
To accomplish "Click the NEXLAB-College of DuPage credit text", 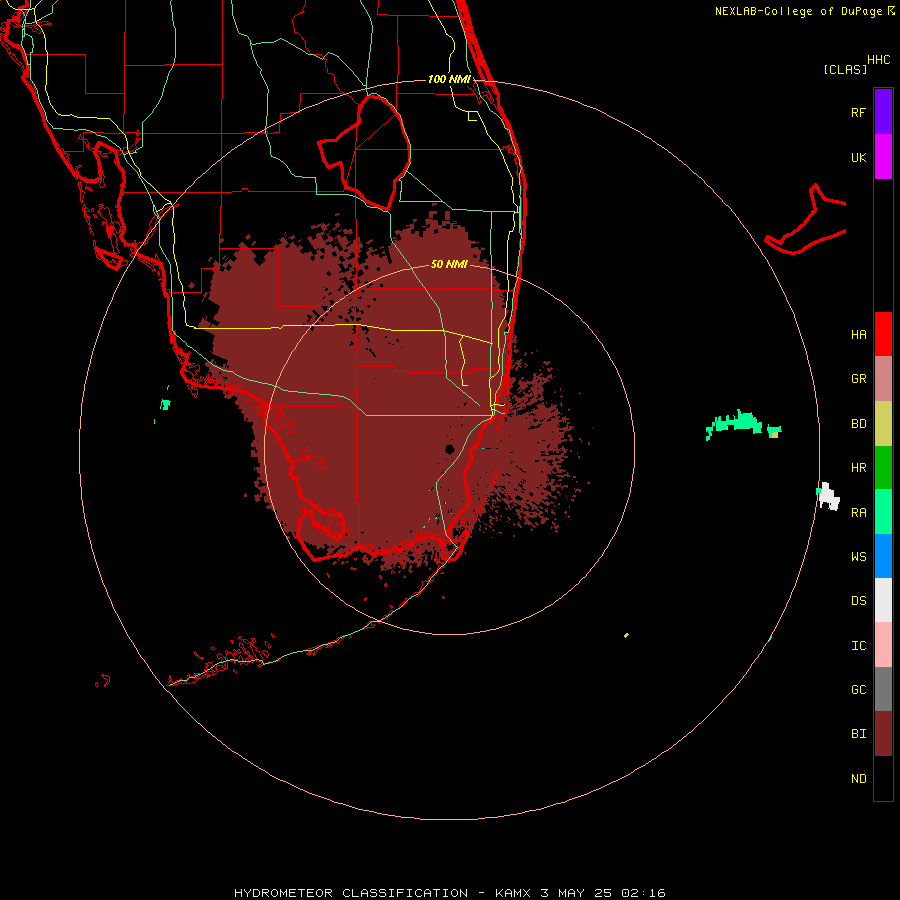I will point(800,11).
